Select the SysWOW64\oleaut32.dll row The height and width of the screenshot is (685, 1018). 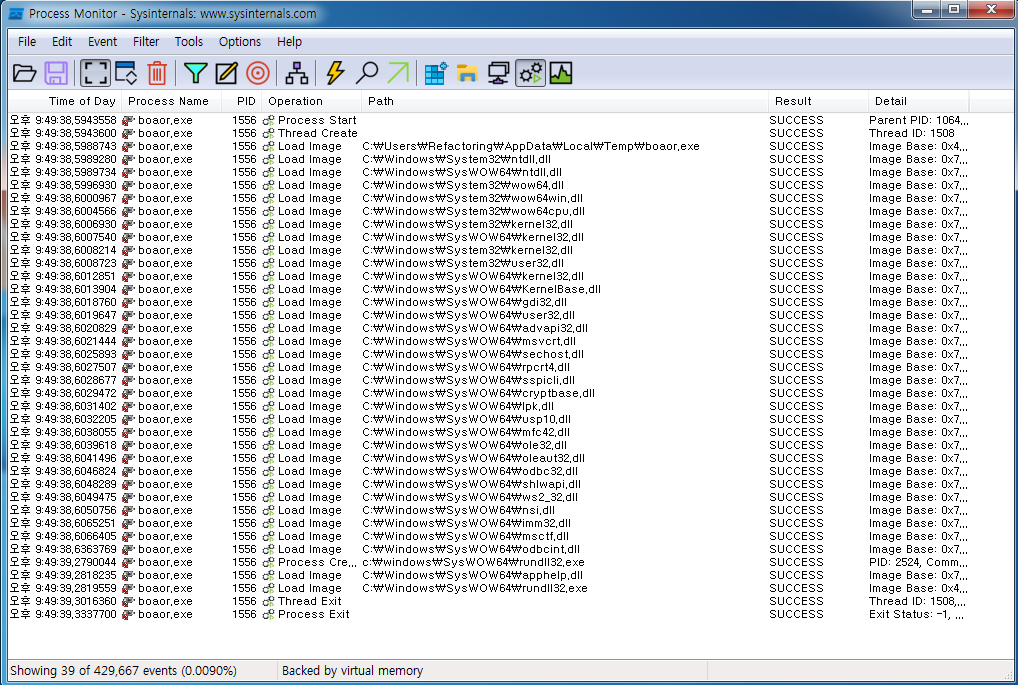(489, 458)
